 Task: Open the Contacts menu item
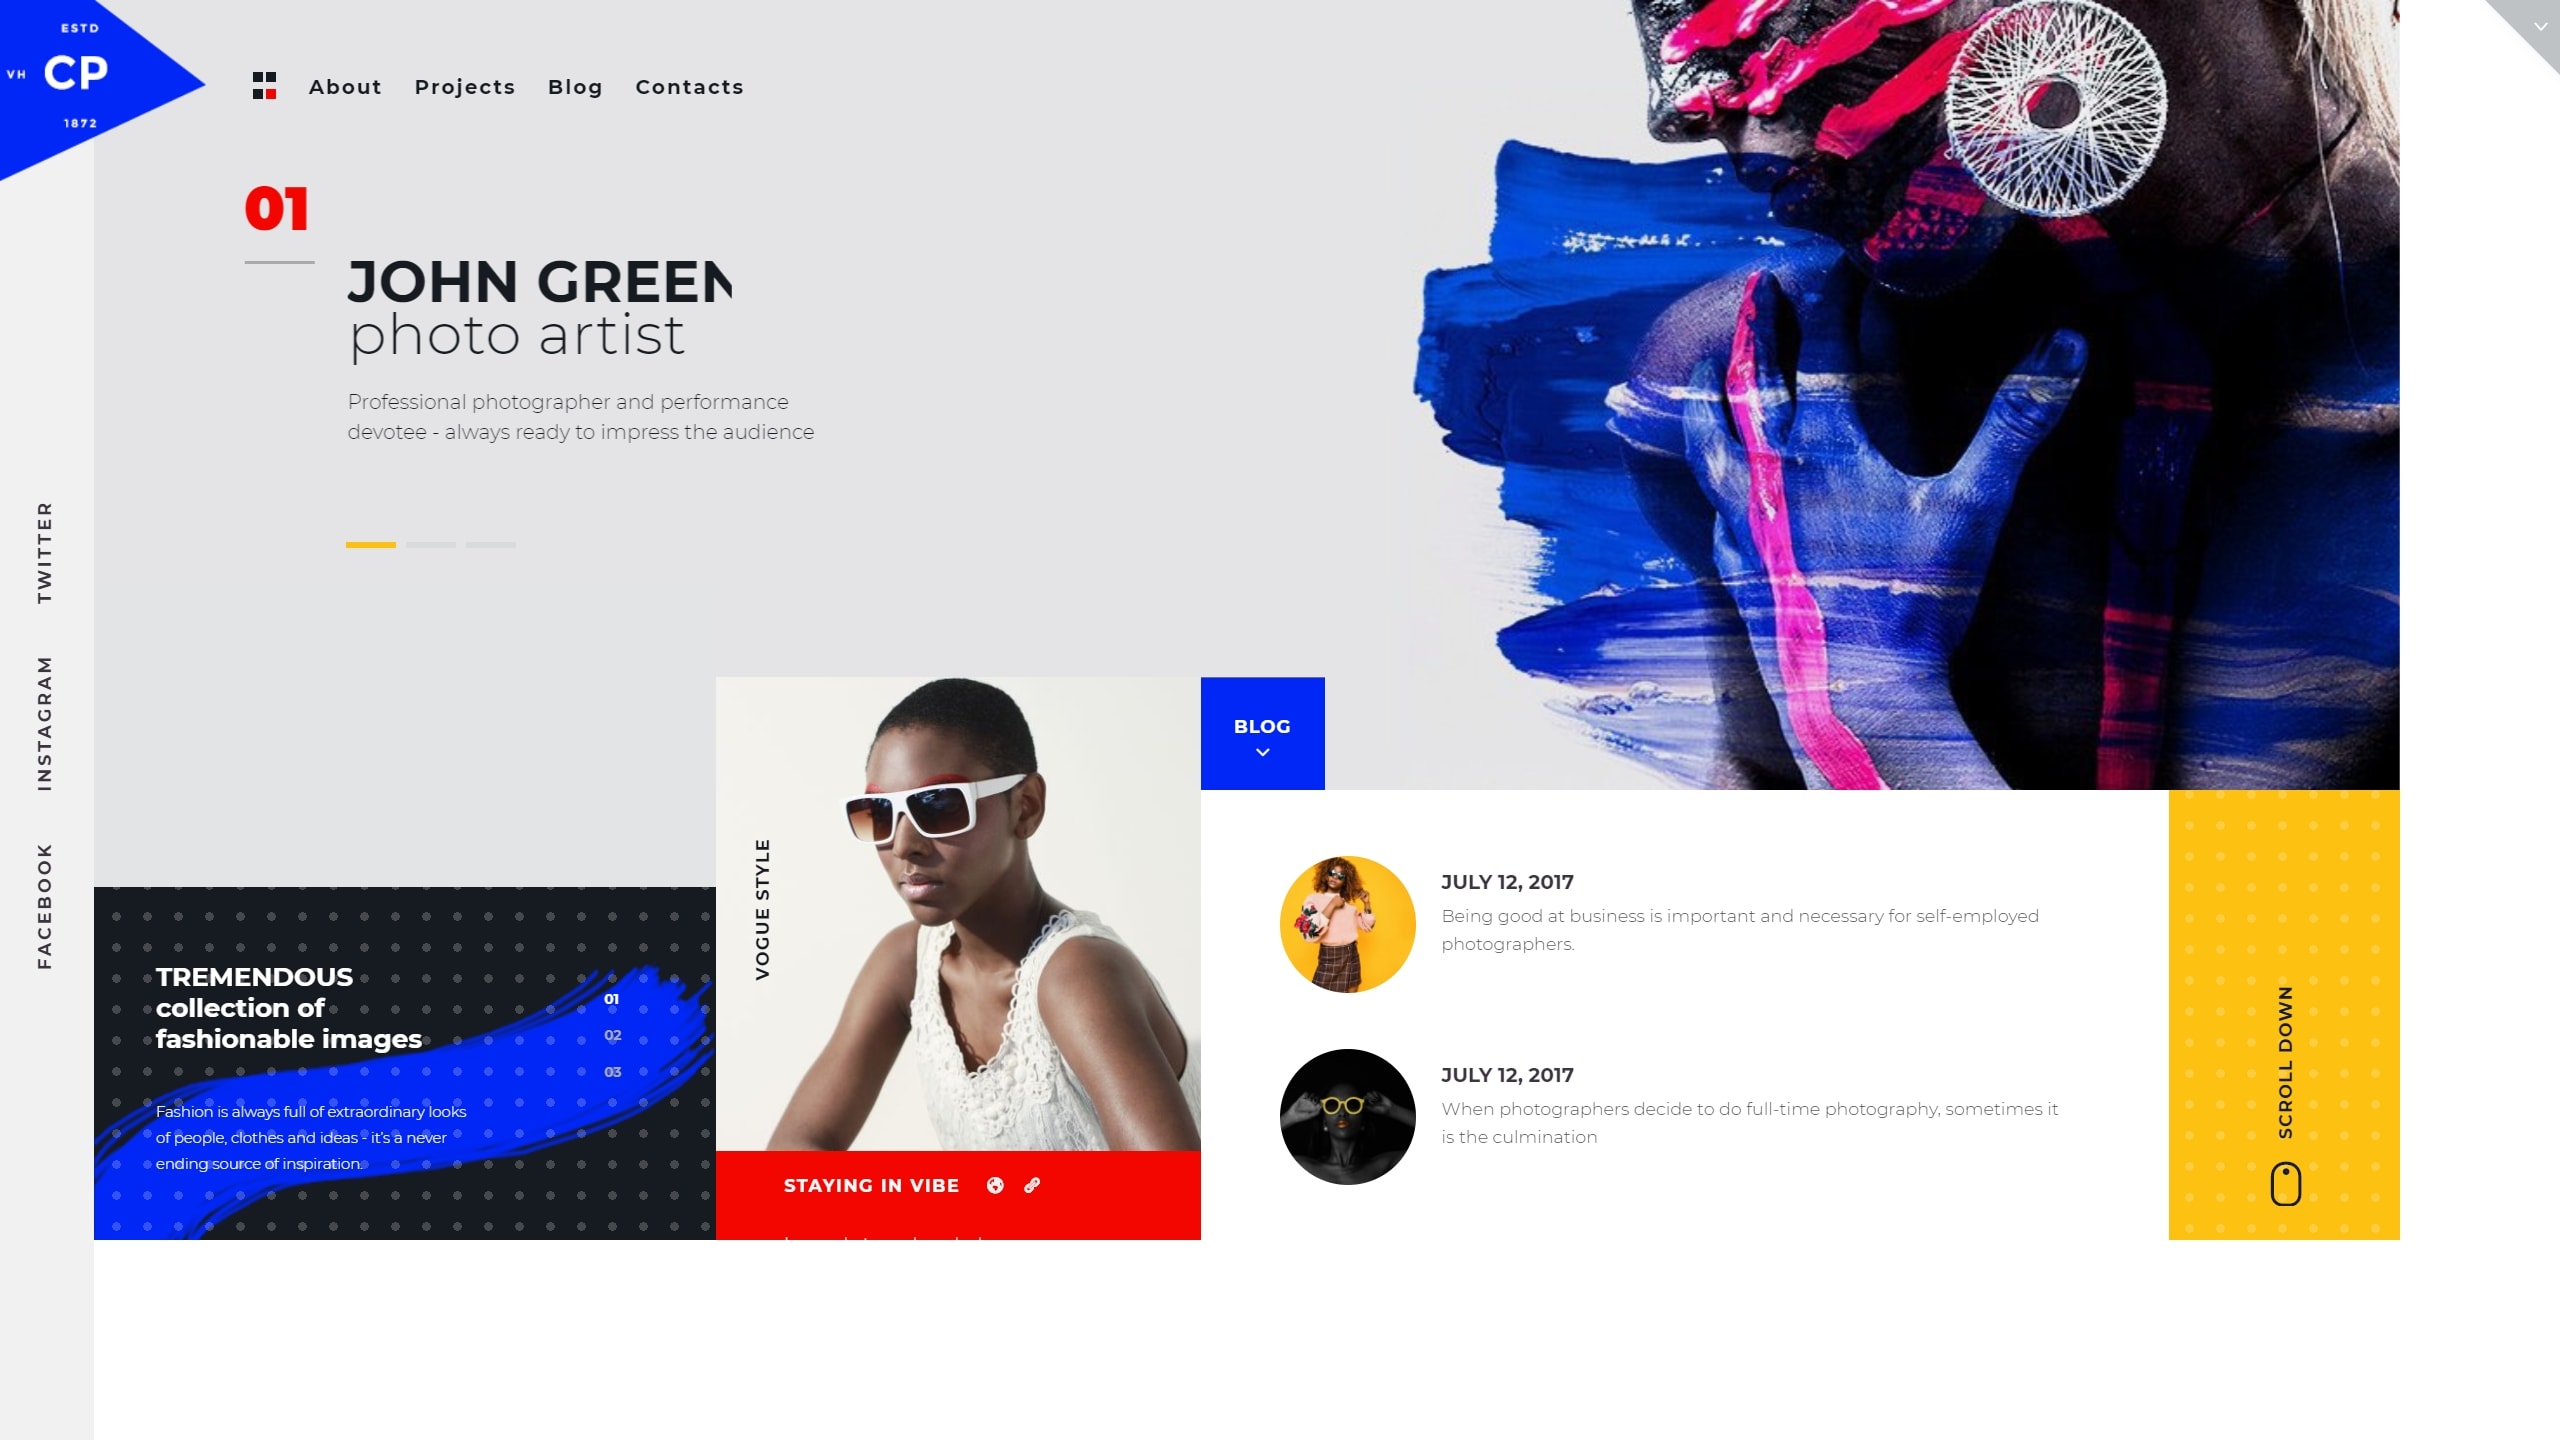point(689,86)
